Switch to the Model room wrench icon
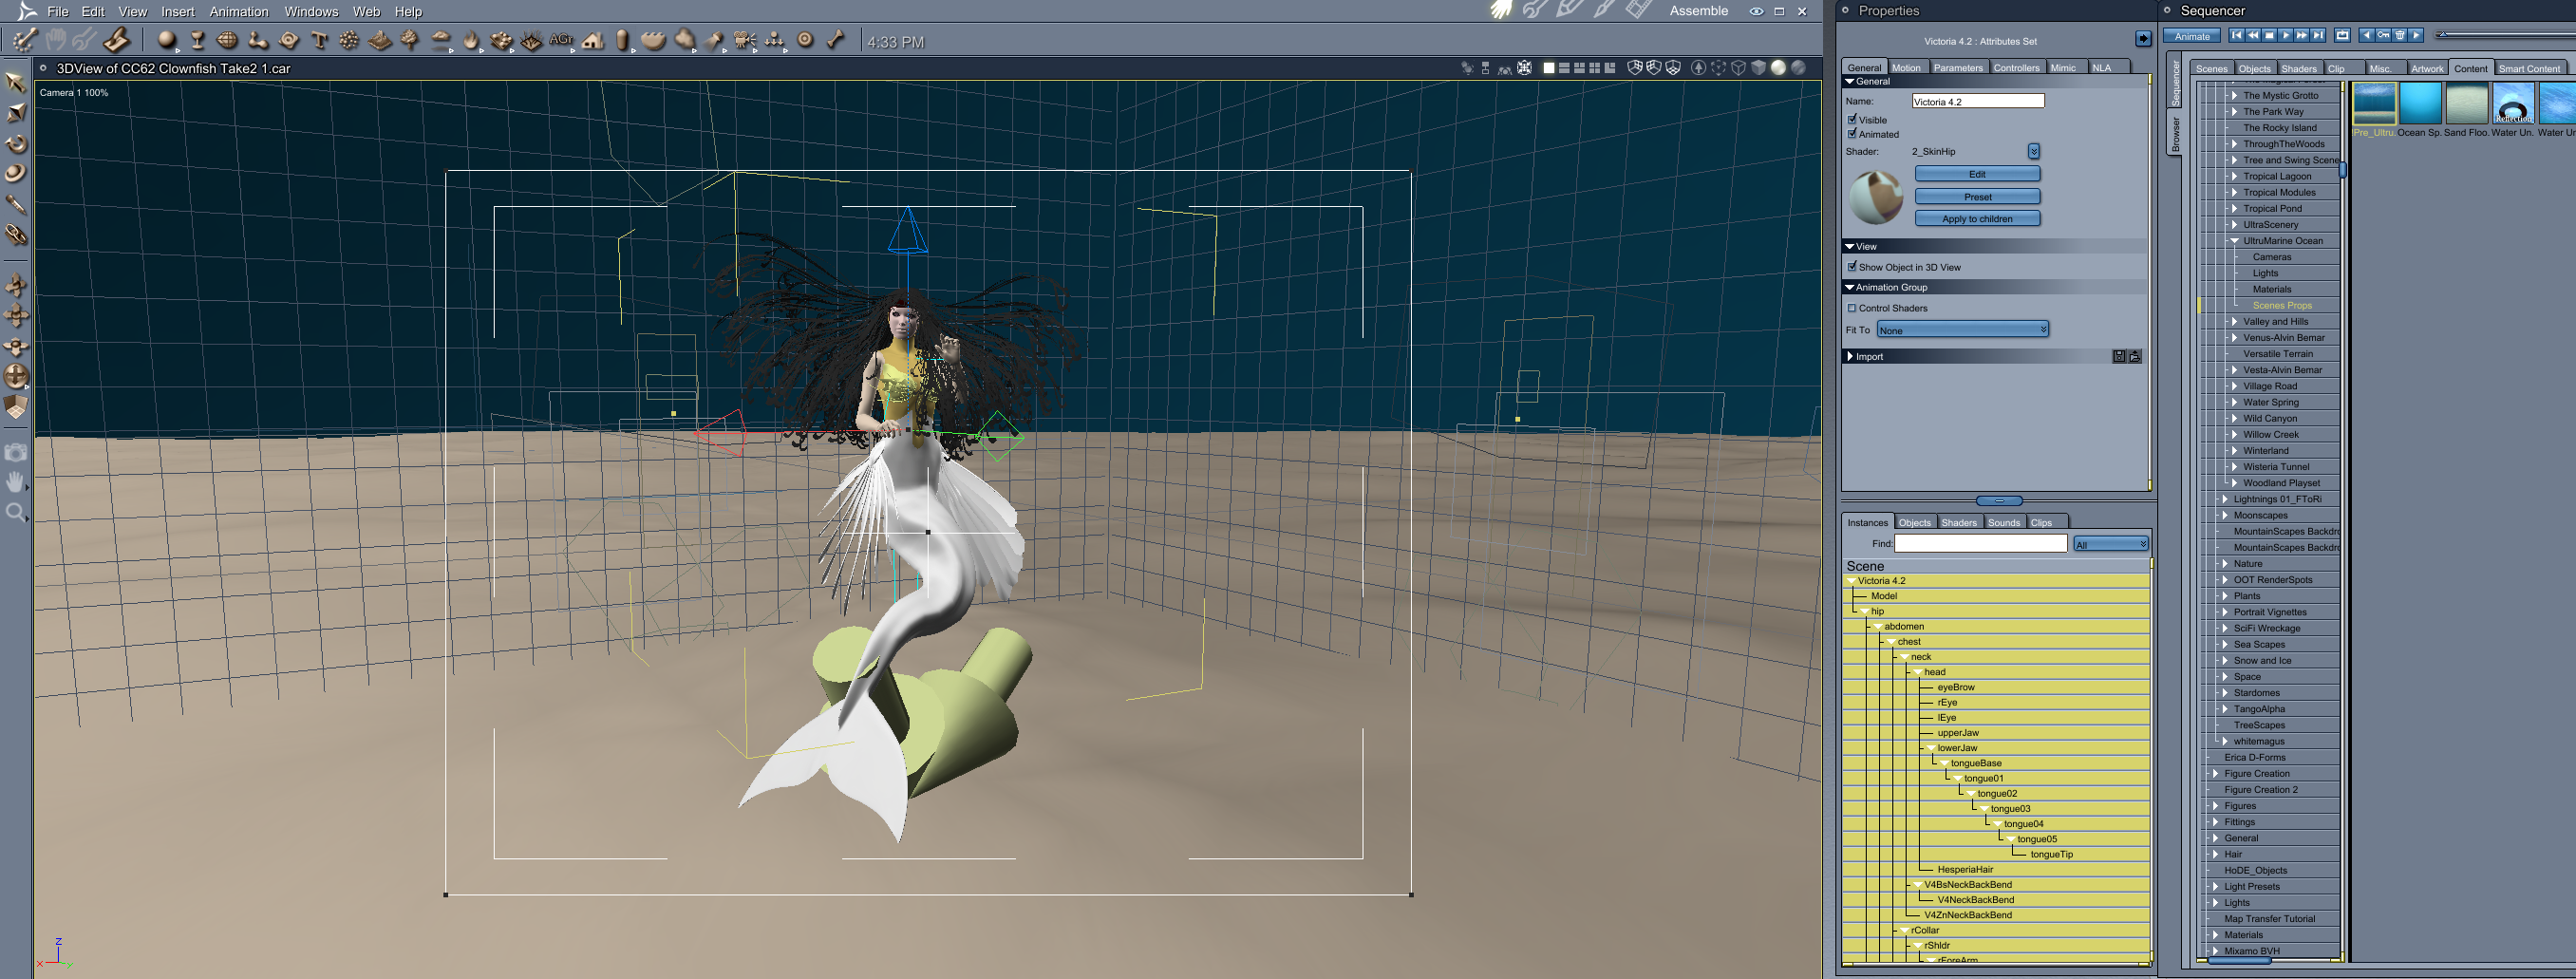Image resolution: width=2576 pixels, height=979 pixels. 1534,10
